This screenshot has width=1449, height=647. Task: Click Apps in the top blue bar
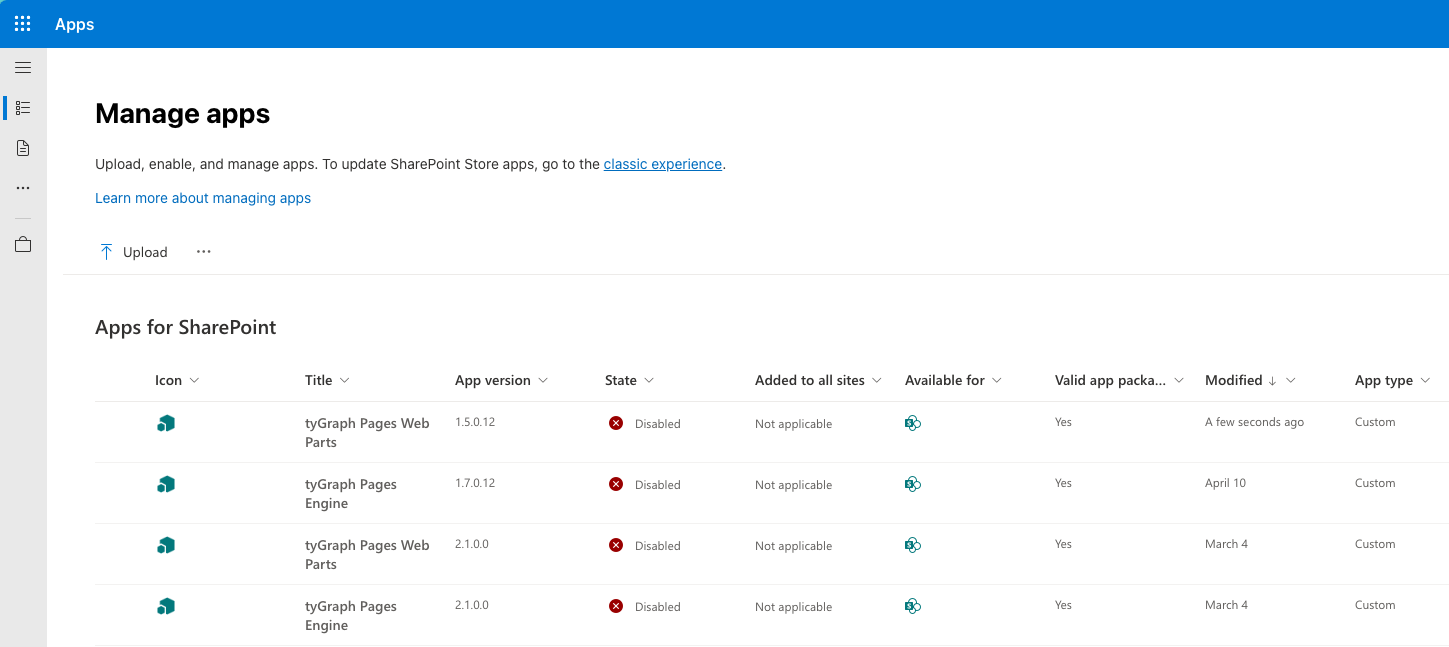coord(74,24)
